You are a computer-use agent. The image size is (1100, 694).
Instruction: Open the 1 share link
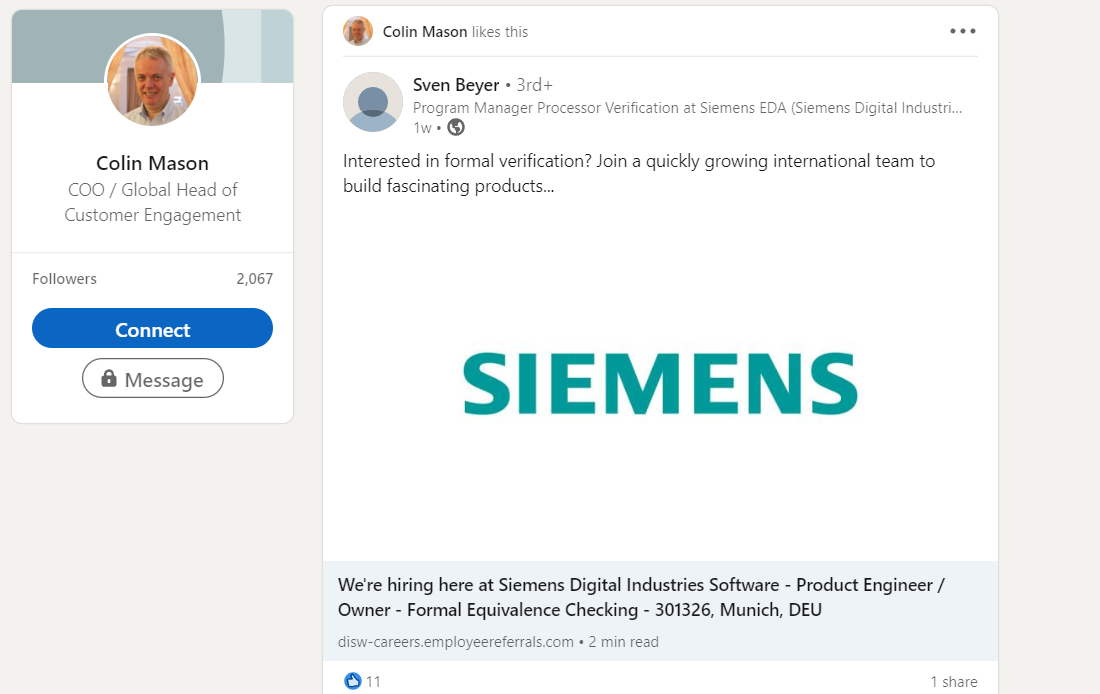953,682
